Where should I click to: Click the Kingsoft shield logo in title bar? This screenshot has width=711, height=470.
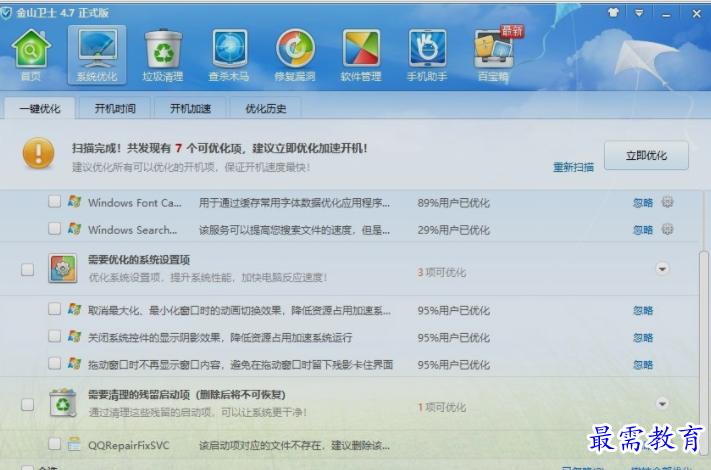[x=6, y=13]
